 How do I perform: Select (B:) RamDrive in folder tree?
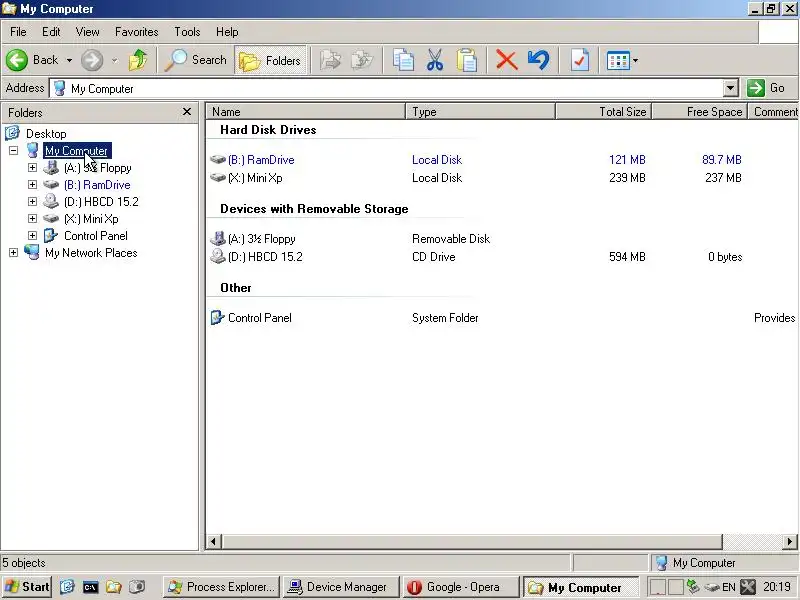[97, 185]
